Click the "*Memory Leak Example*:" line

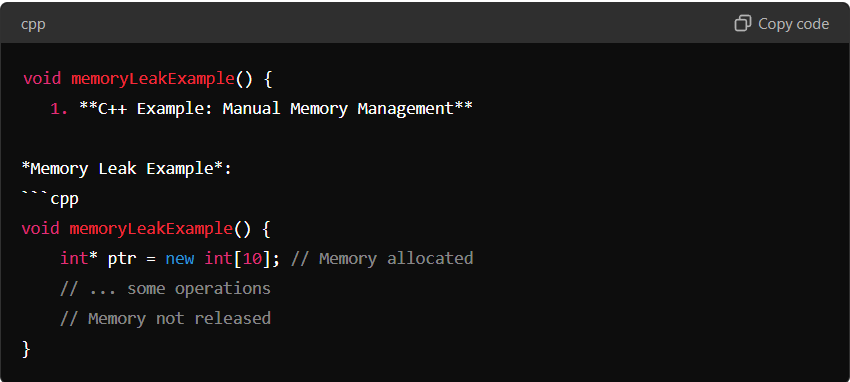[x=127, y=169]
